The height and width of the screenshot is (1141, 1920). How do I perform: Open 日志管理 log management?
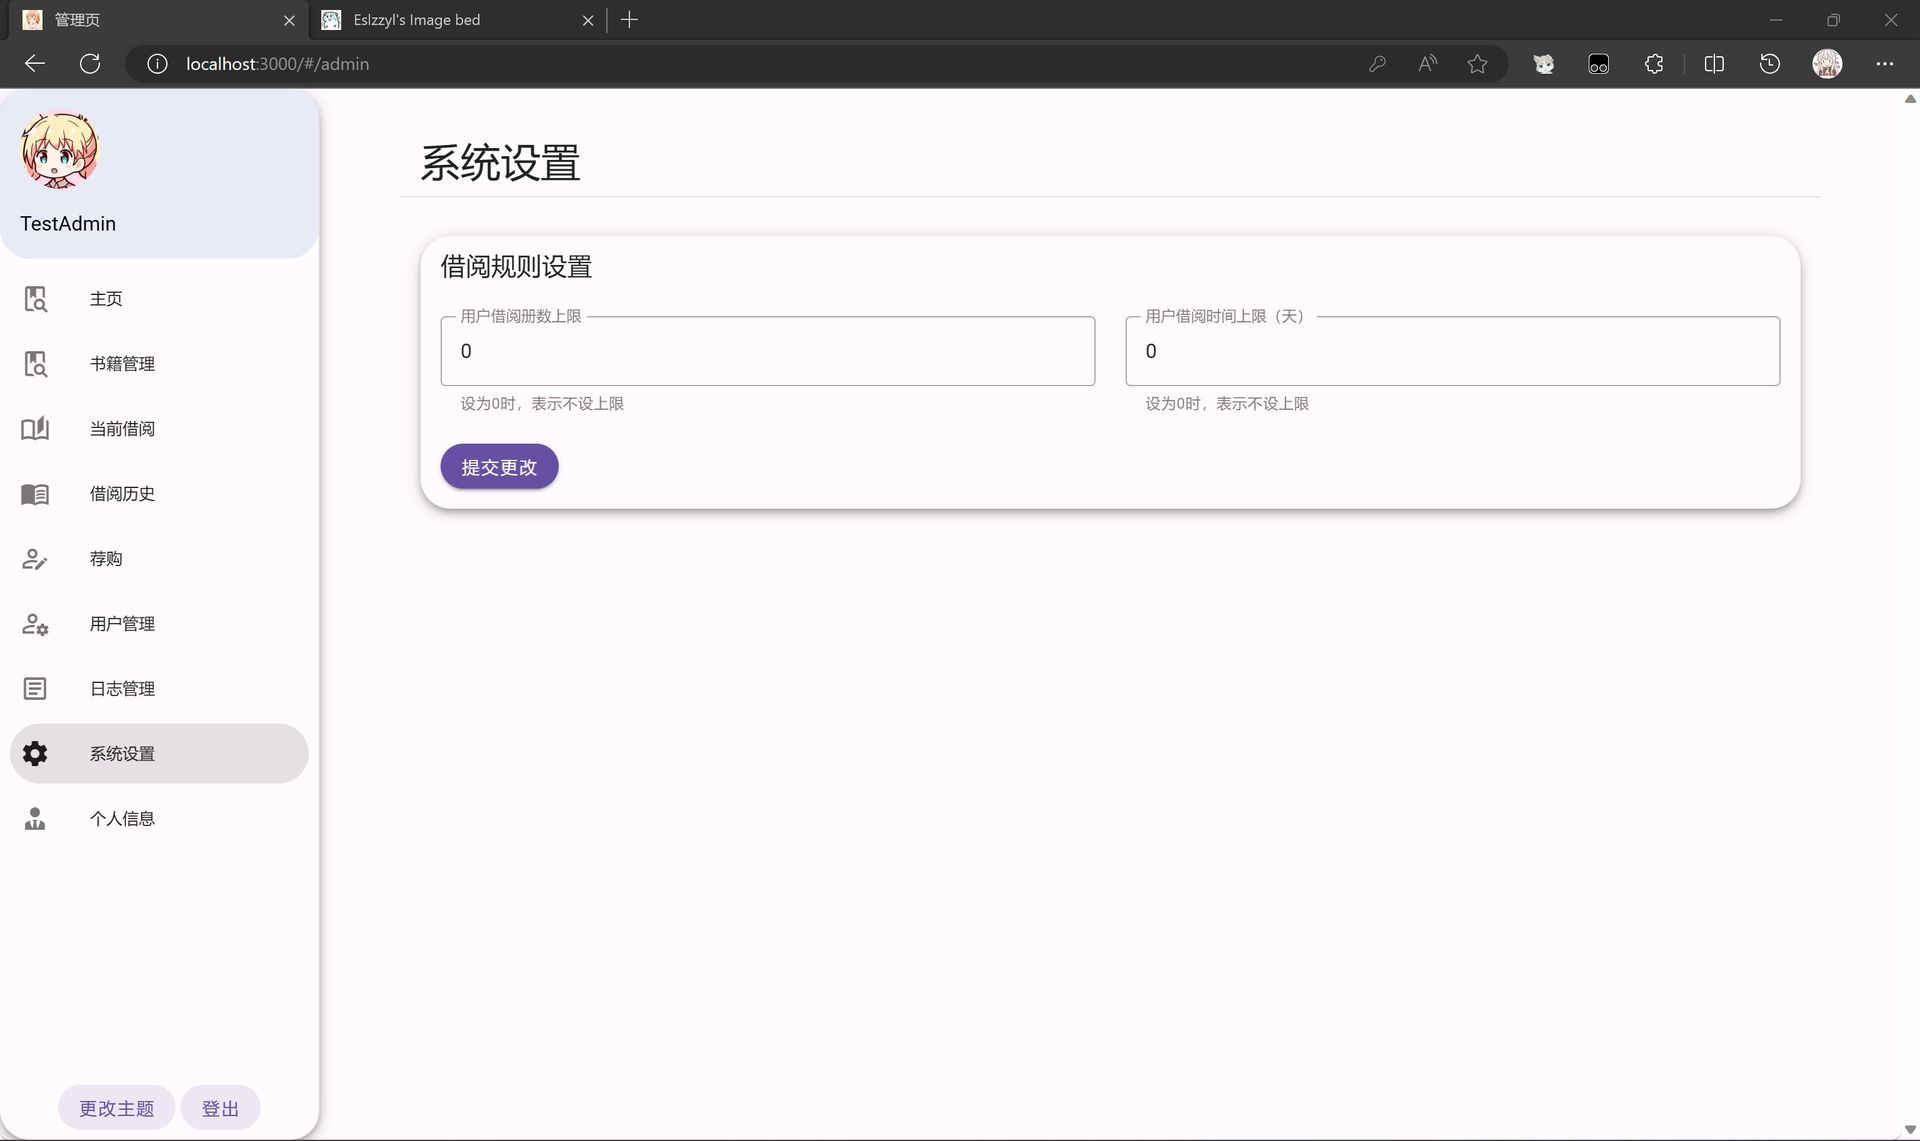(x=121, y=688)
